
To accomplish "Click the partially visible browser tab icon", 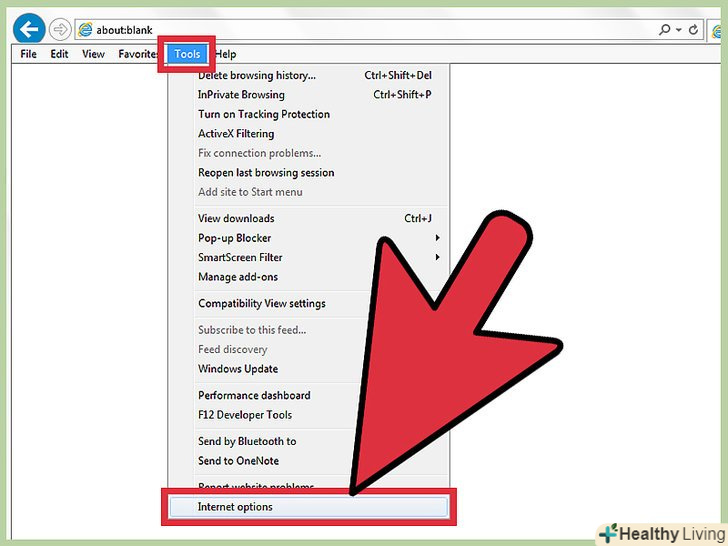I will [x=718, y=31].
